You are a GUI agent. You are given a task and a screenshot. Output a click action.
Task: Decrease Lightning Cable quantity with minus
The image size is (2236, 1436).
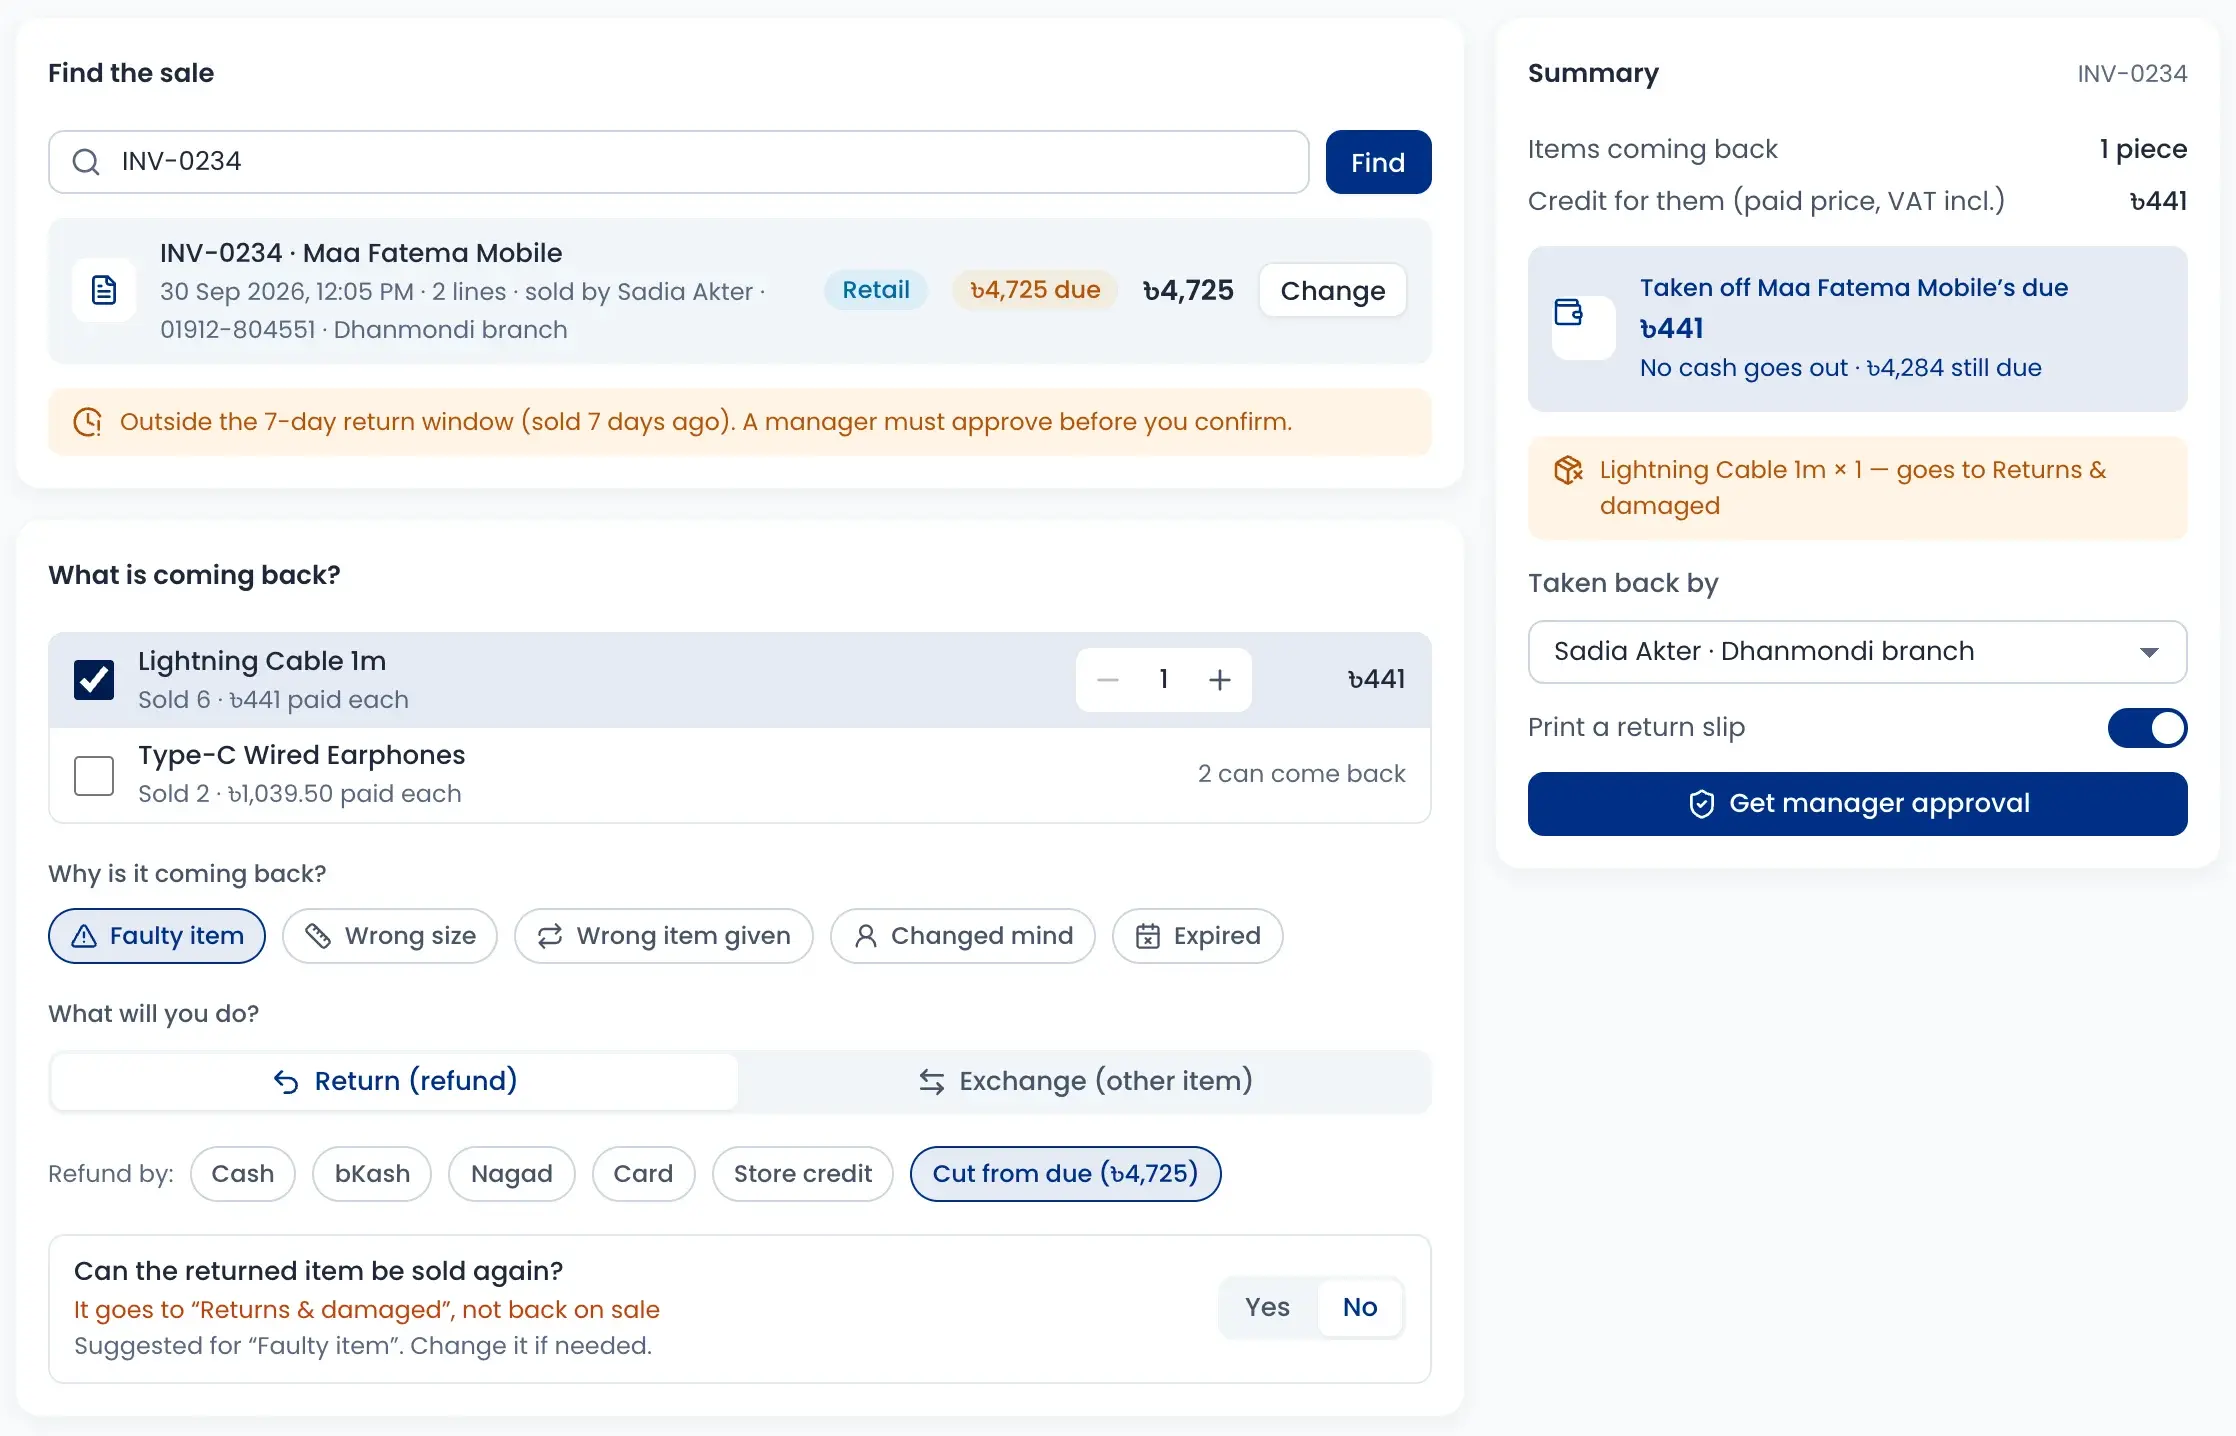1107,680
